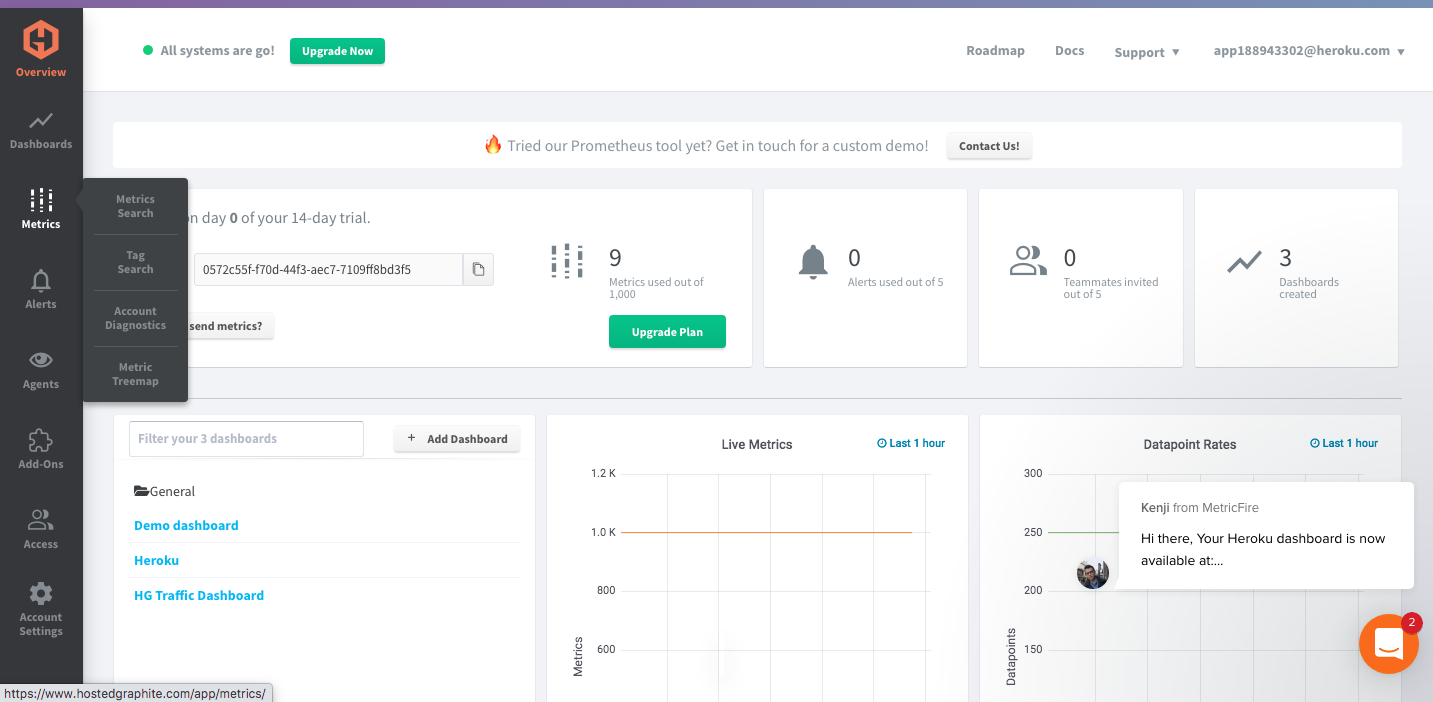Click the API key text field
This screenshot has height=702, width=1433.
(328, 269)
